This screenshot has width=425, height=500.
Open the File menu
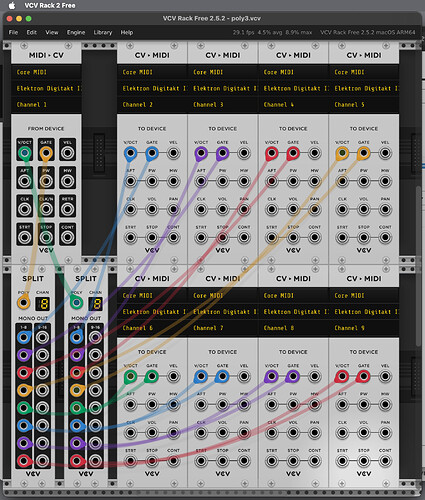click(13, 32)
